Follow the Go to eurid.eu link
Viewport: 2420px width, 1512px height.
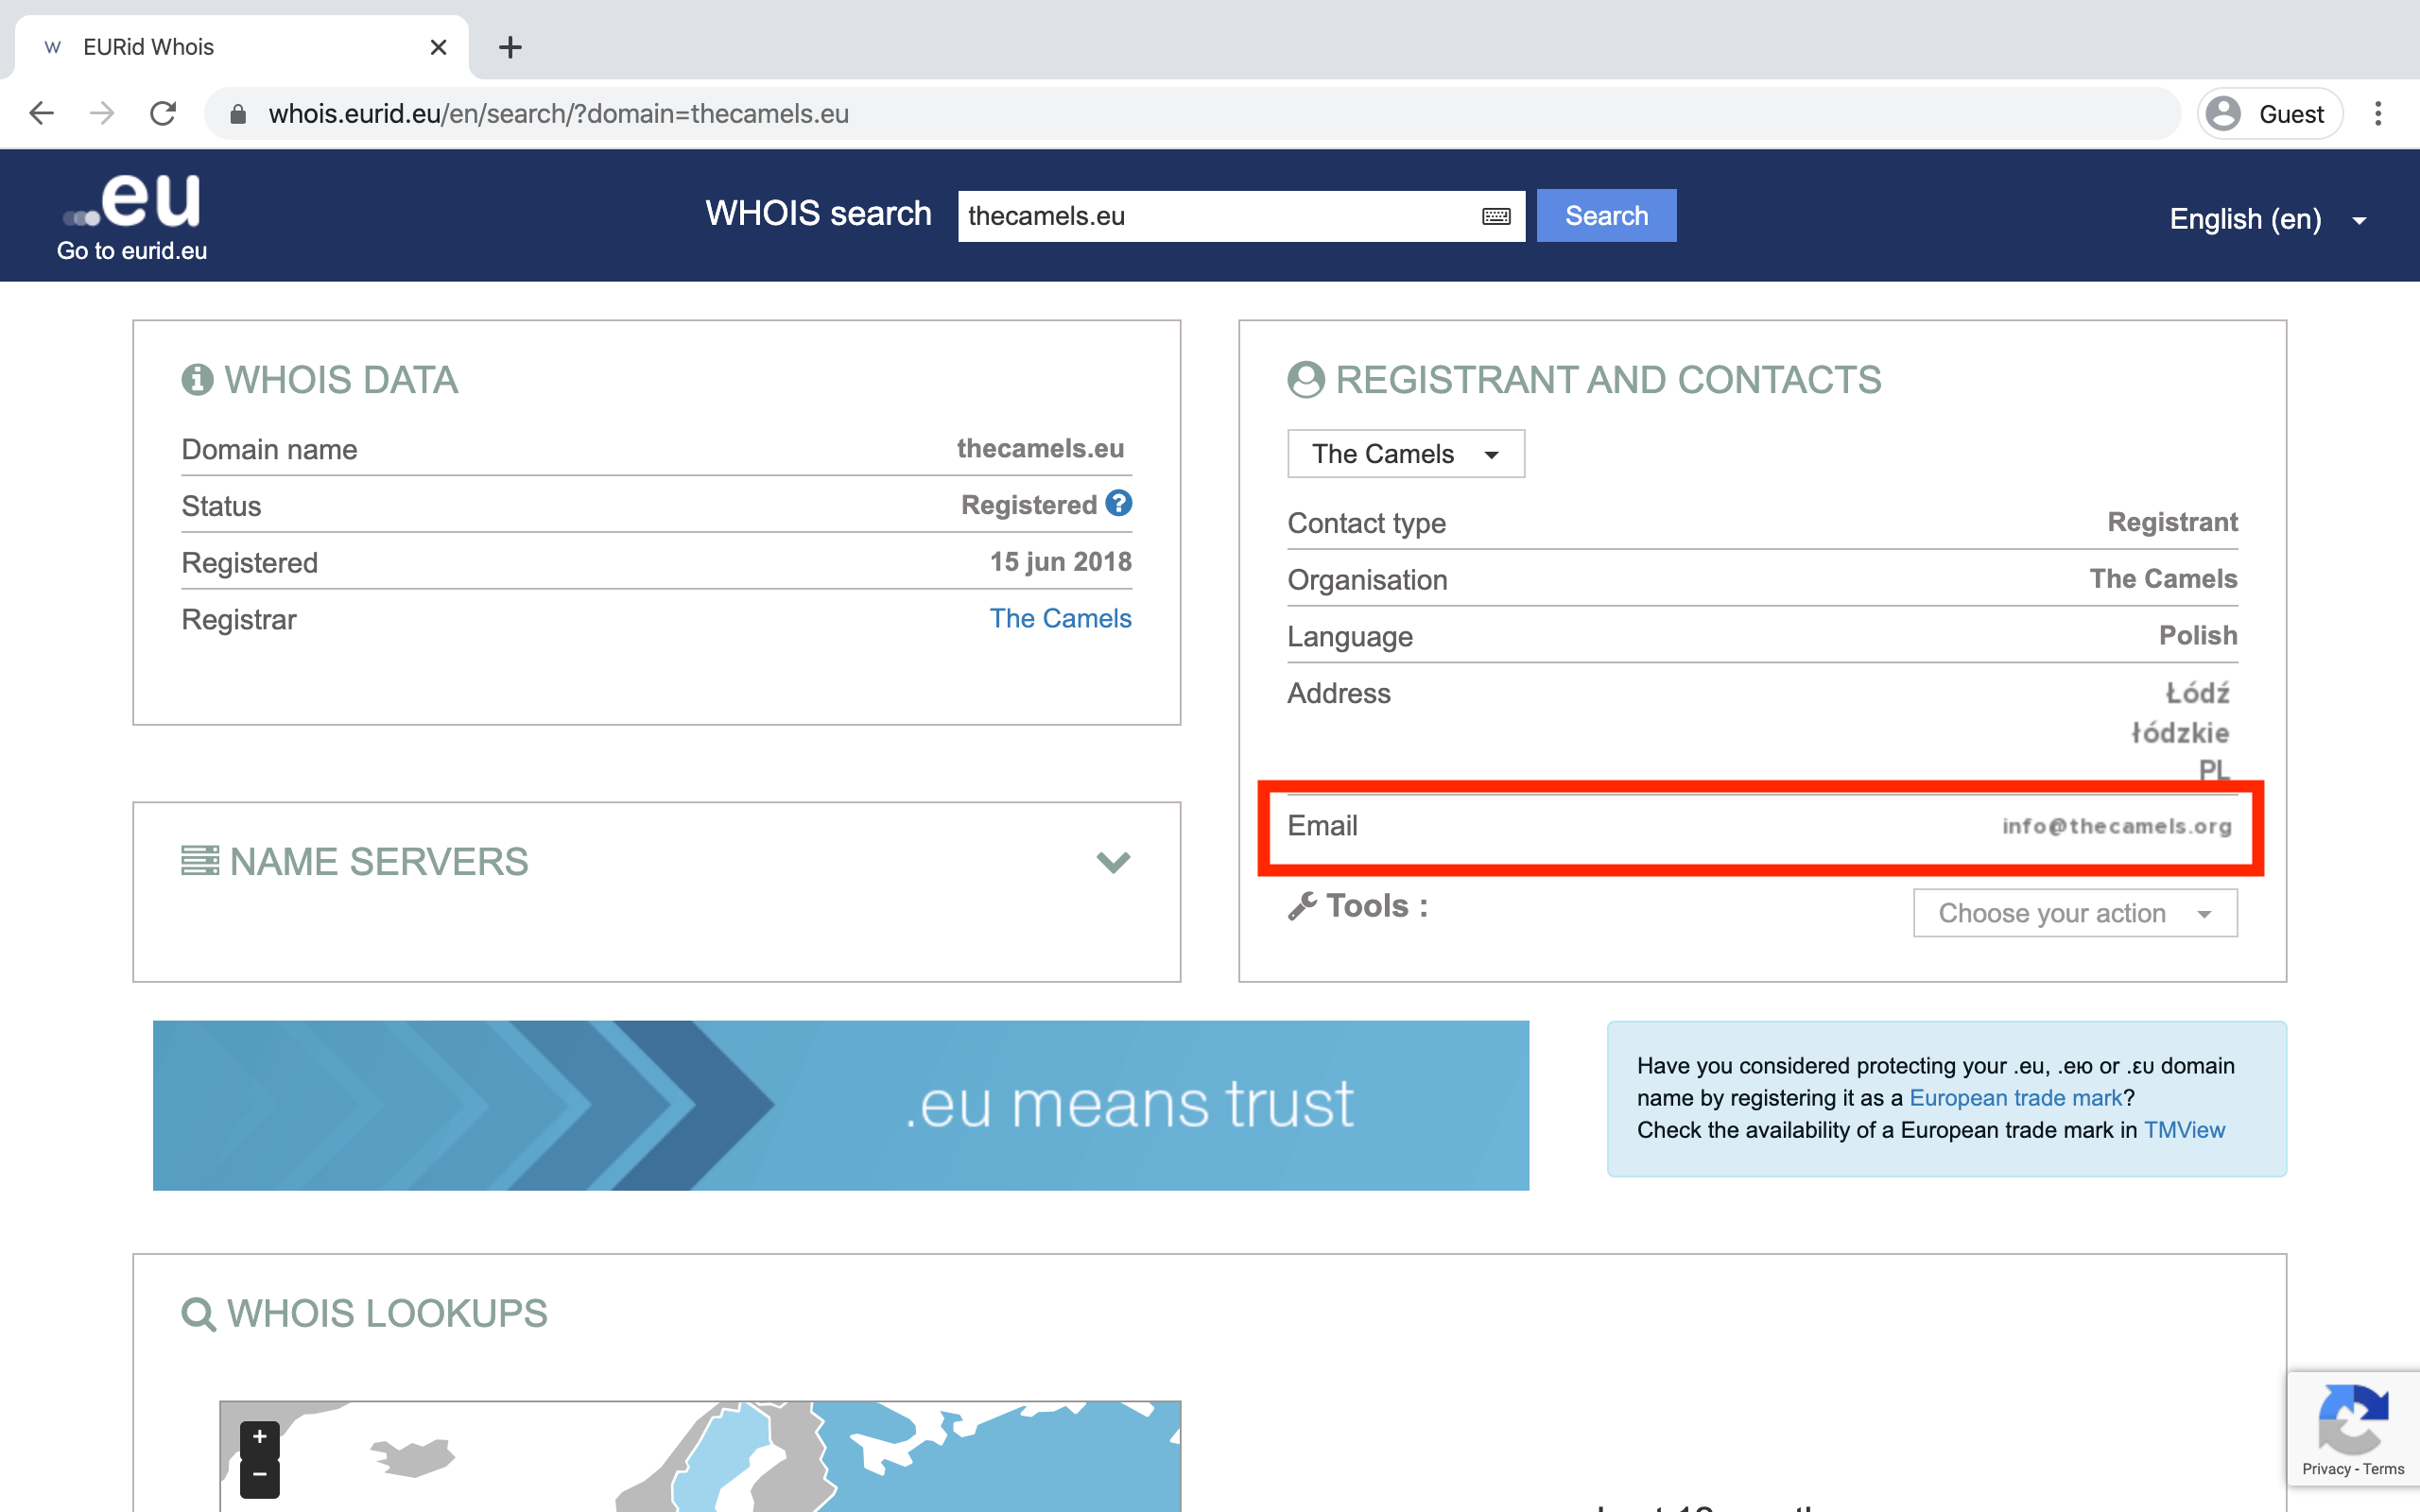132,250
